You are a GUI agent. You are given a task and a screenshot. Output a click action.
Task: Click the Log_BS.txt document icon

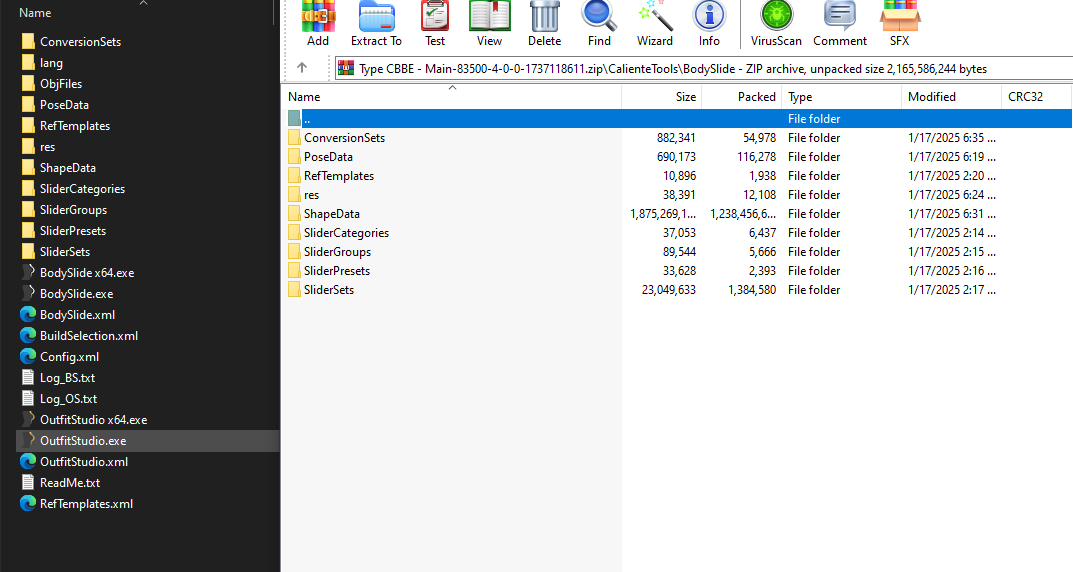point(28,378)
